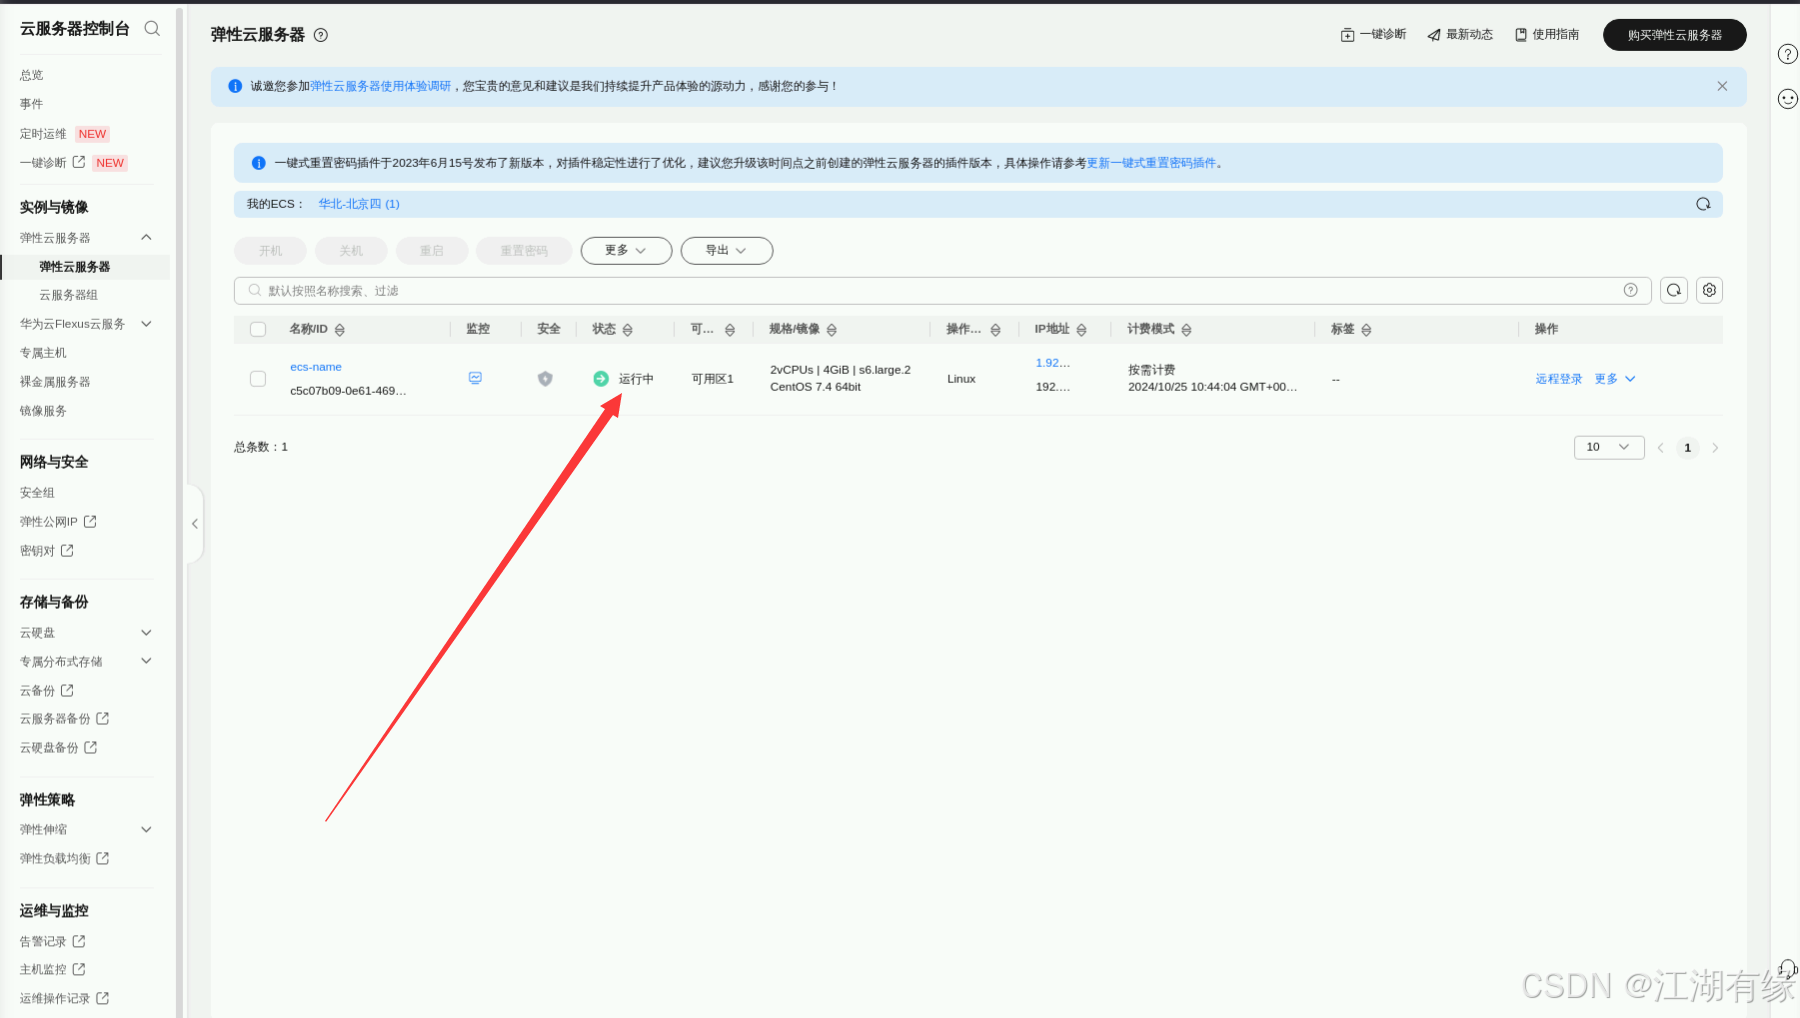Collapse 弹性云服务器 sidebar group
This screenshot has height=1018, width=1800.
(x=147, y=237)
